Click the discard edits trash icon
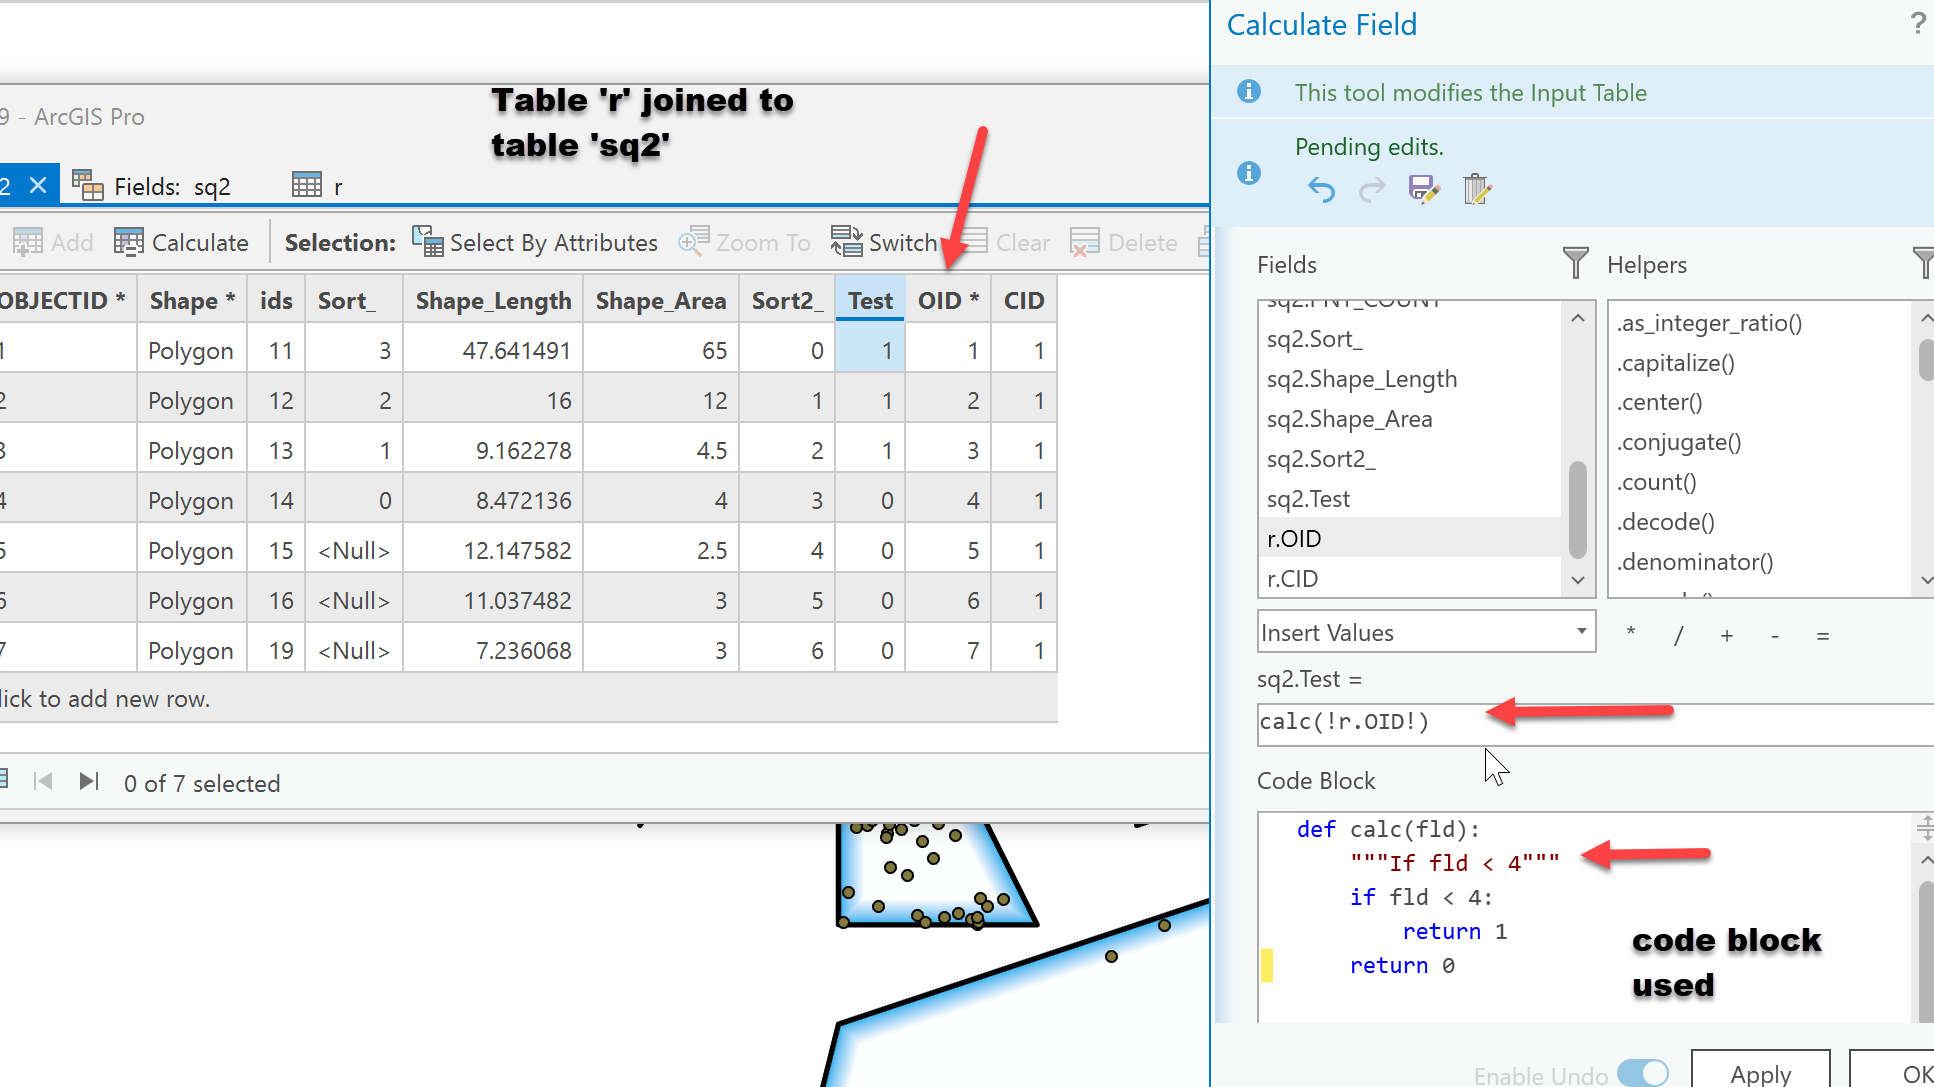Viewport: 1934px width, 1087px height. tap(1476, 189)
